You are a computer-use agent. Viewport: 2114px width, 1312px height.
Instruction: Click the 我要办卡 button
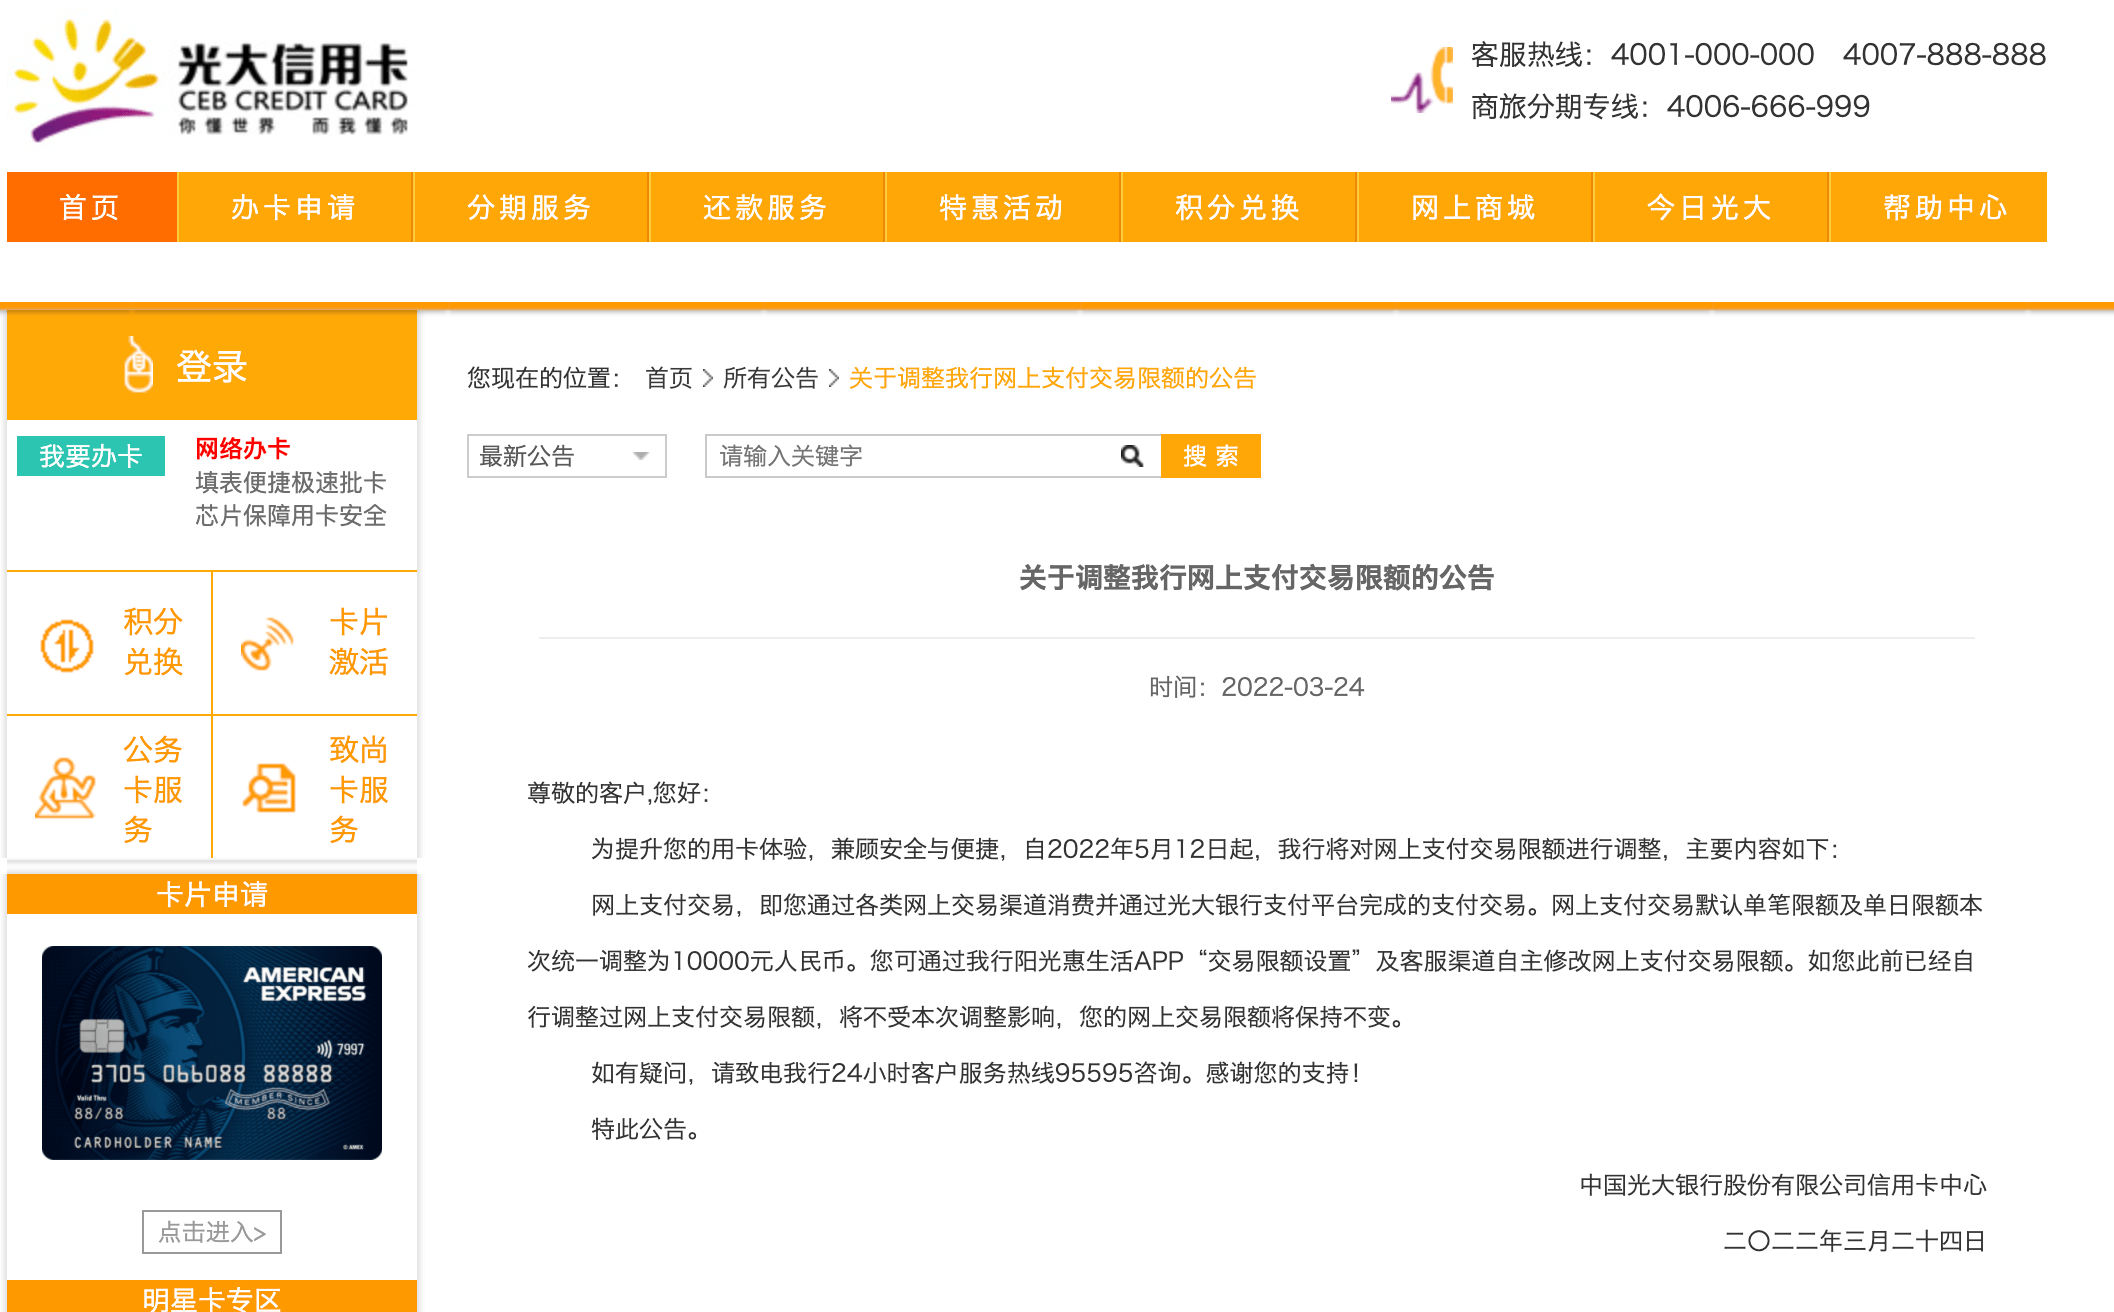90,455
